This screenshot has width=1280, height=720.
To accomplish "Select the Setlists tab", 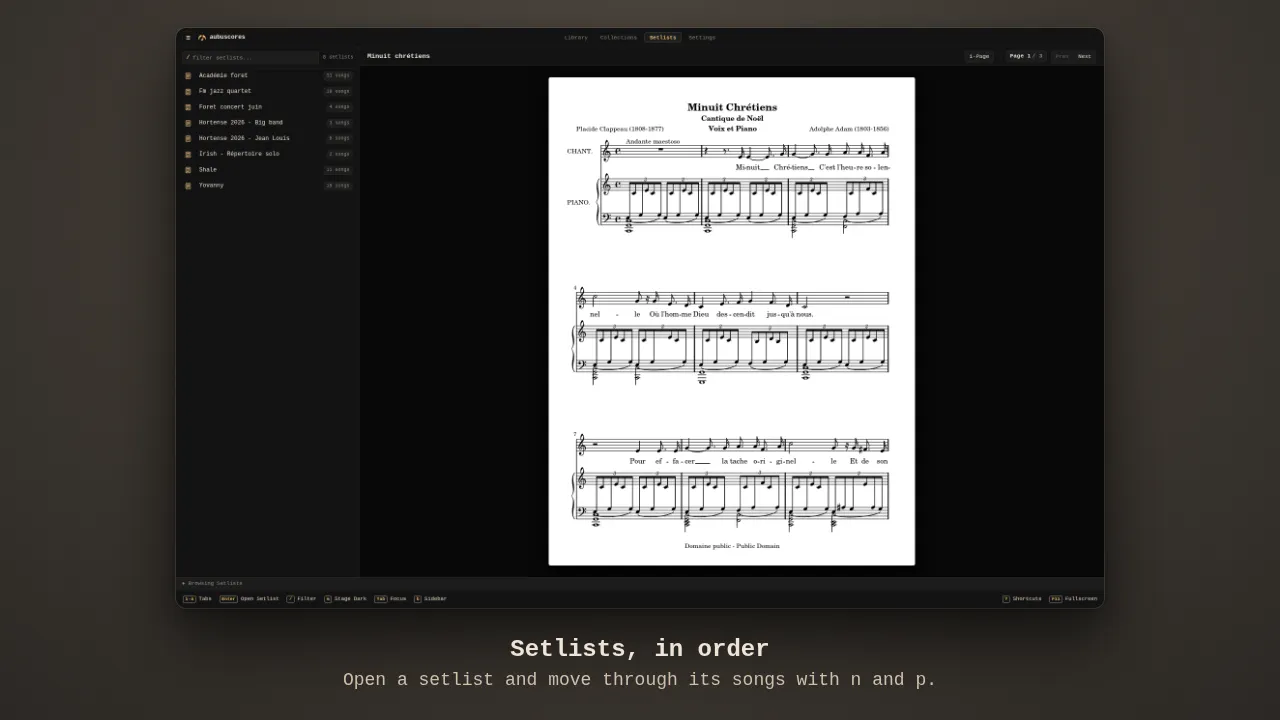I will click(x=663, y=38).
